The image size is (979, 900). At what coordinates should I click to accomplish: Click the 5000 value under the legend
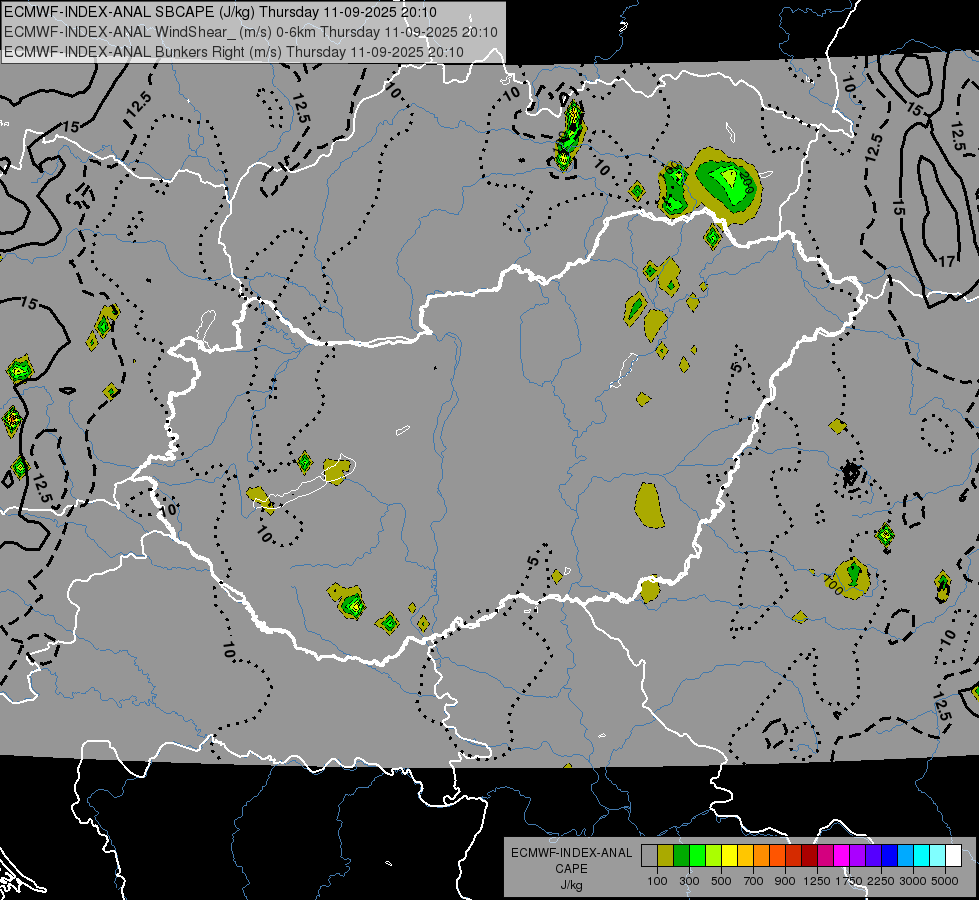coord(945,881)
